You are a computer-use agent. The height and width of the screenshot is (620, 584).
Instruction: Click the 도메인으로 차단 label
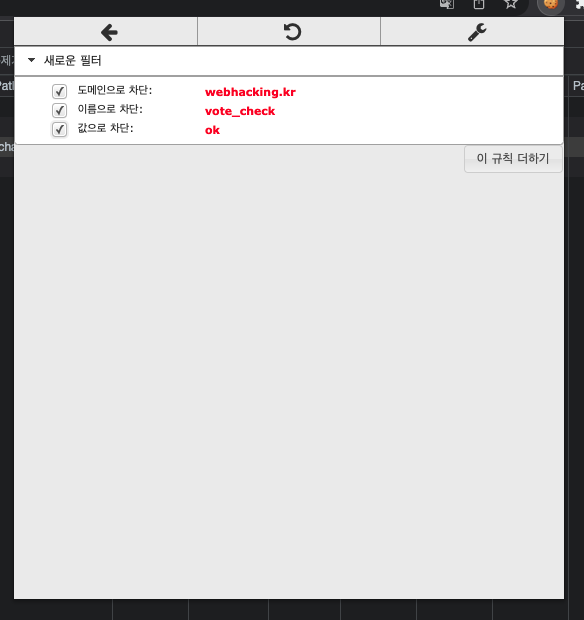115,90
